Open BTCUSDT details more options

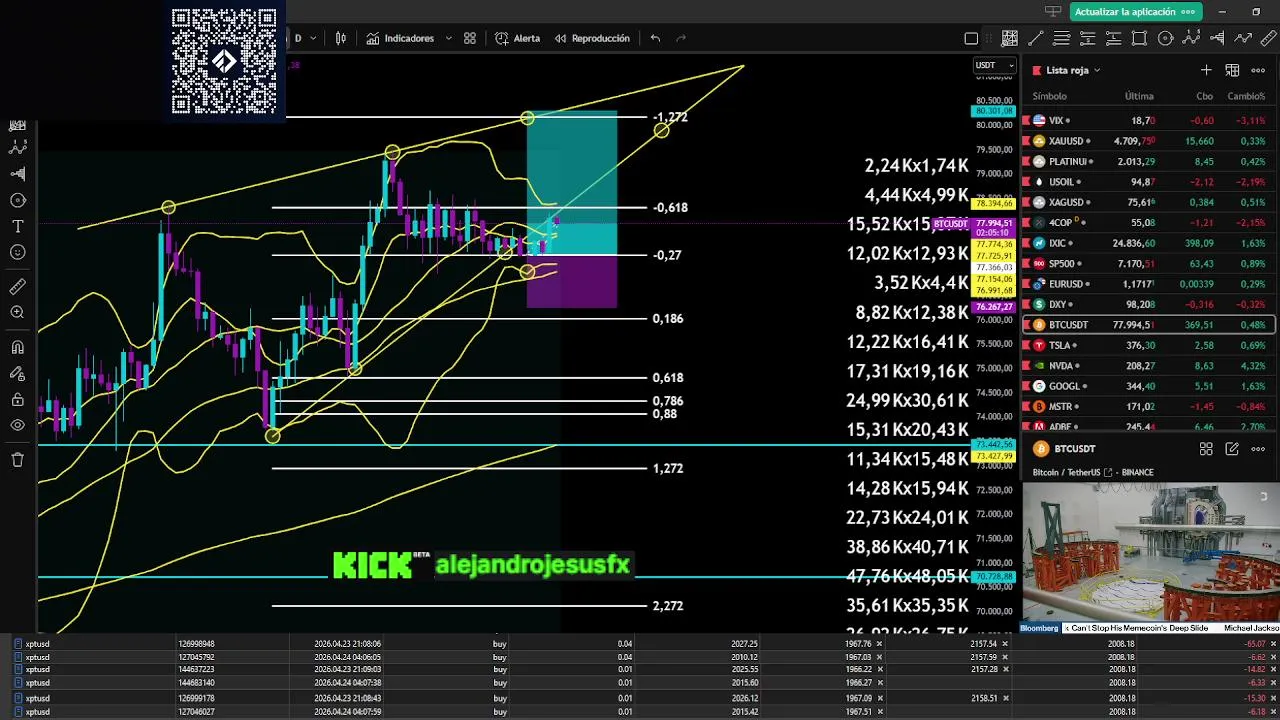(1258, 449)
